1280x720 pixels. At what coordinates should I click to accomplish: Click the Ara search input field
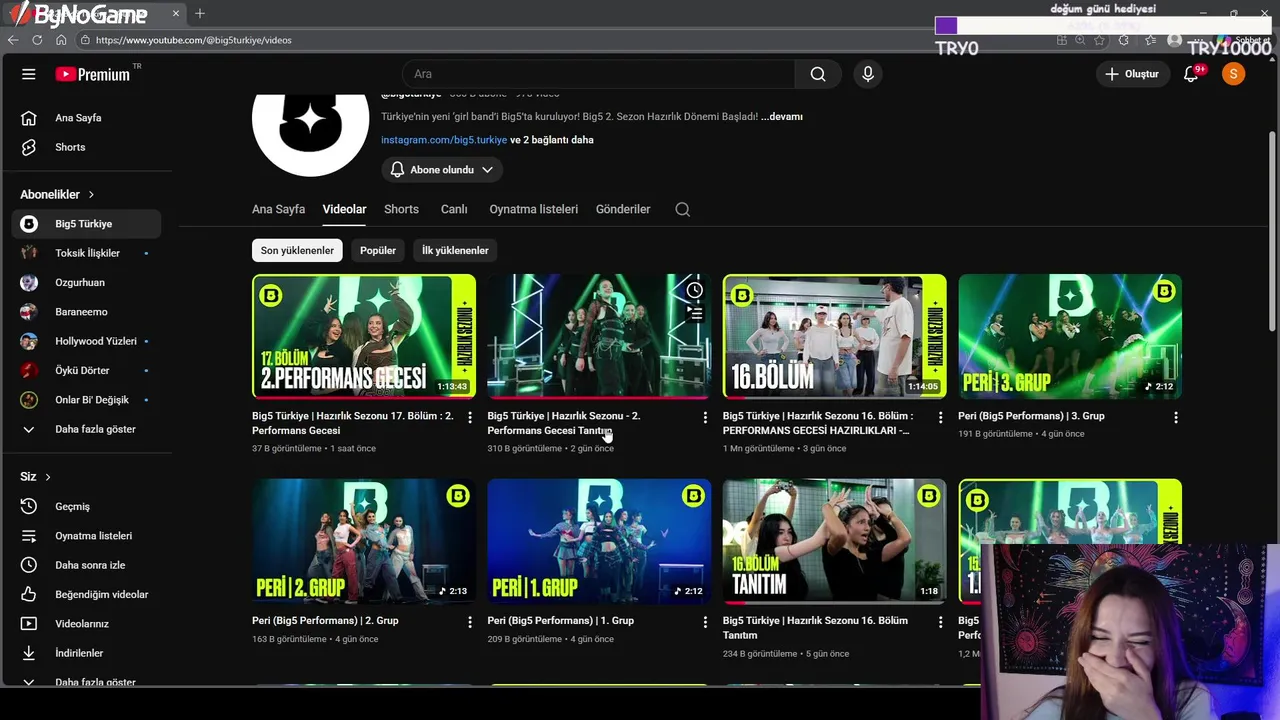click(598, 74)
